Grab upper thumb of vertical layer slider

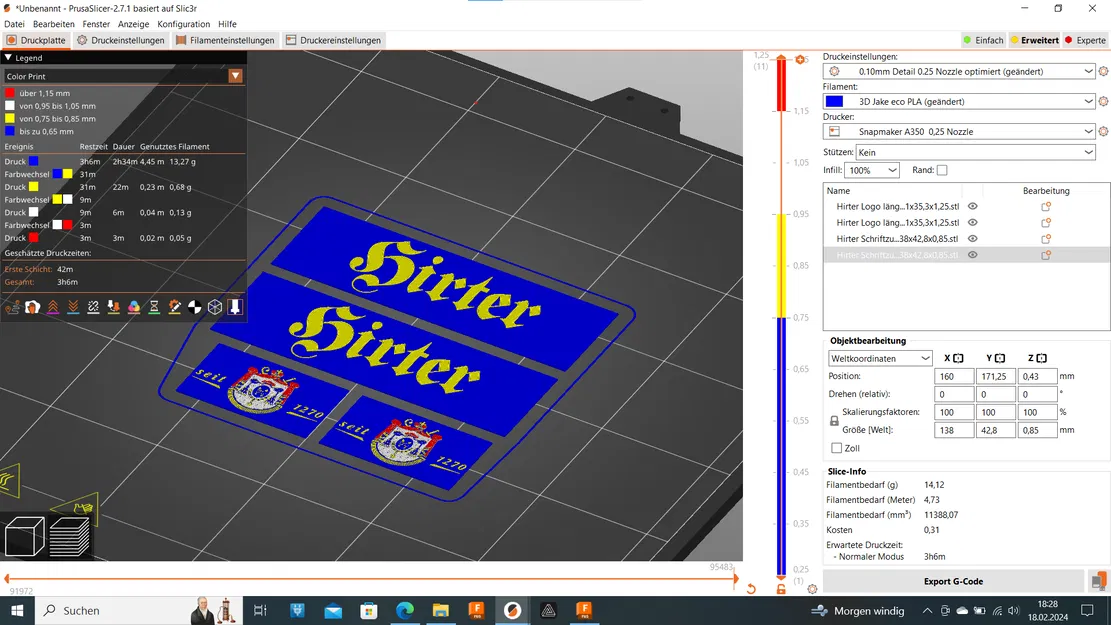tap(781, 59)
